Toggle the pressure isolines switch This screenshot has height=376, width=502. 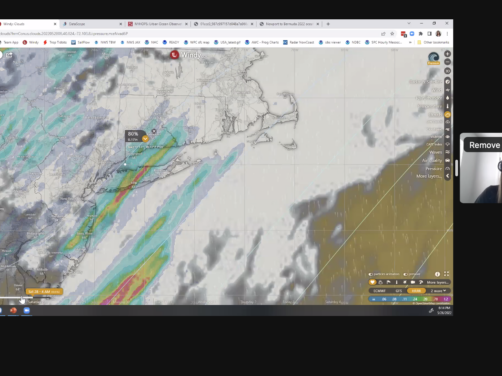point(405,274)
